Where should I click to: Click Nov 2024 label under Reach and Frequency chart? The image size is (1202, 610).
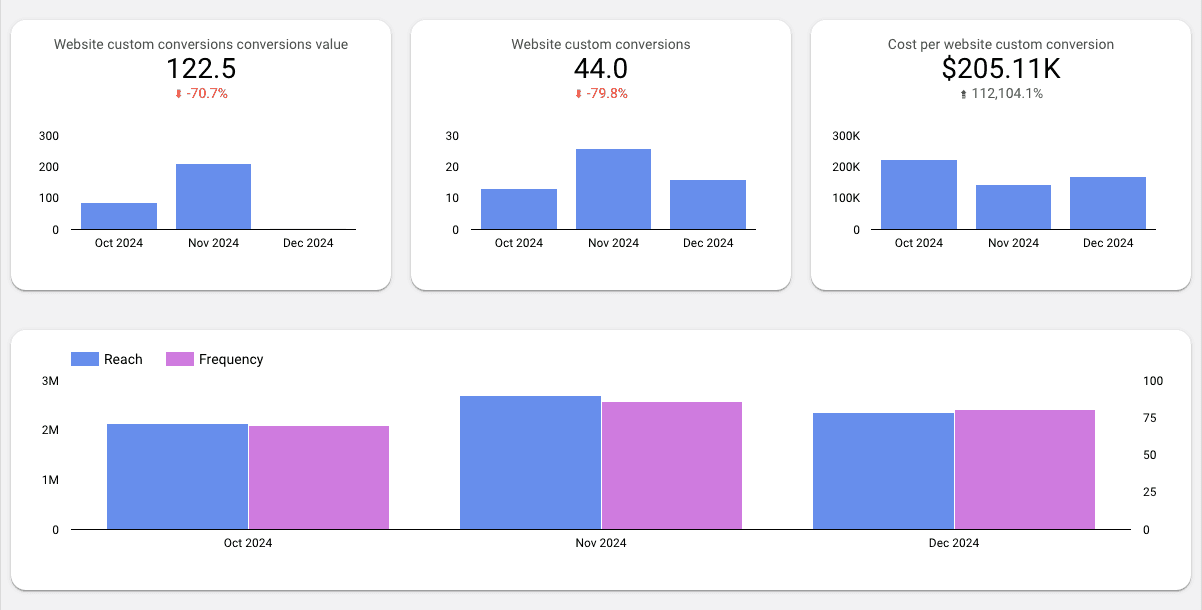(601, 543)
